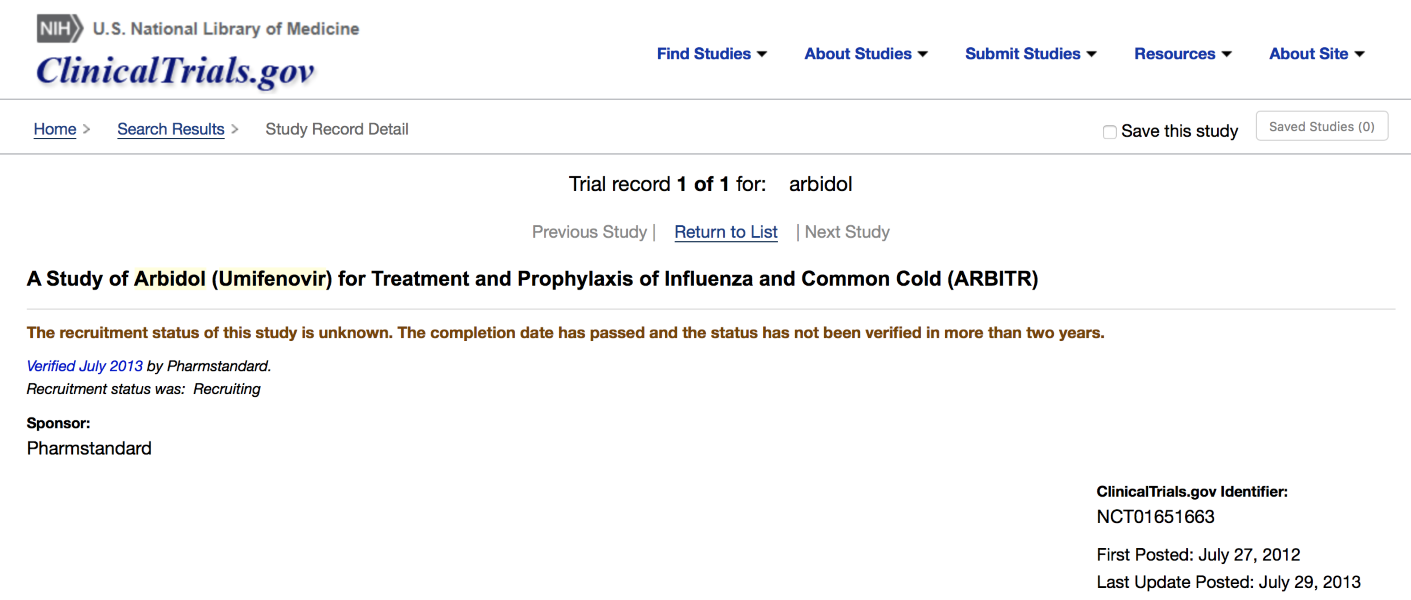This screenshot has height=600, width=1411.
Task: Check the Save this study checkbox
Action: coord(1109,132)
